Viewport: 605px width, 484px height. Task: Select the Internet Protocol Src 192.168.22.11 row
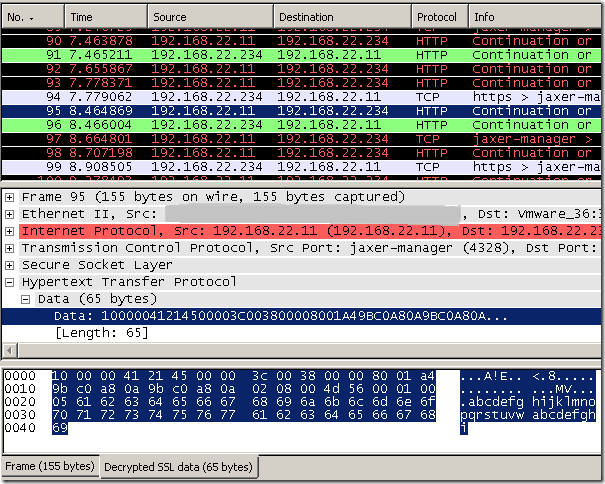310,231
